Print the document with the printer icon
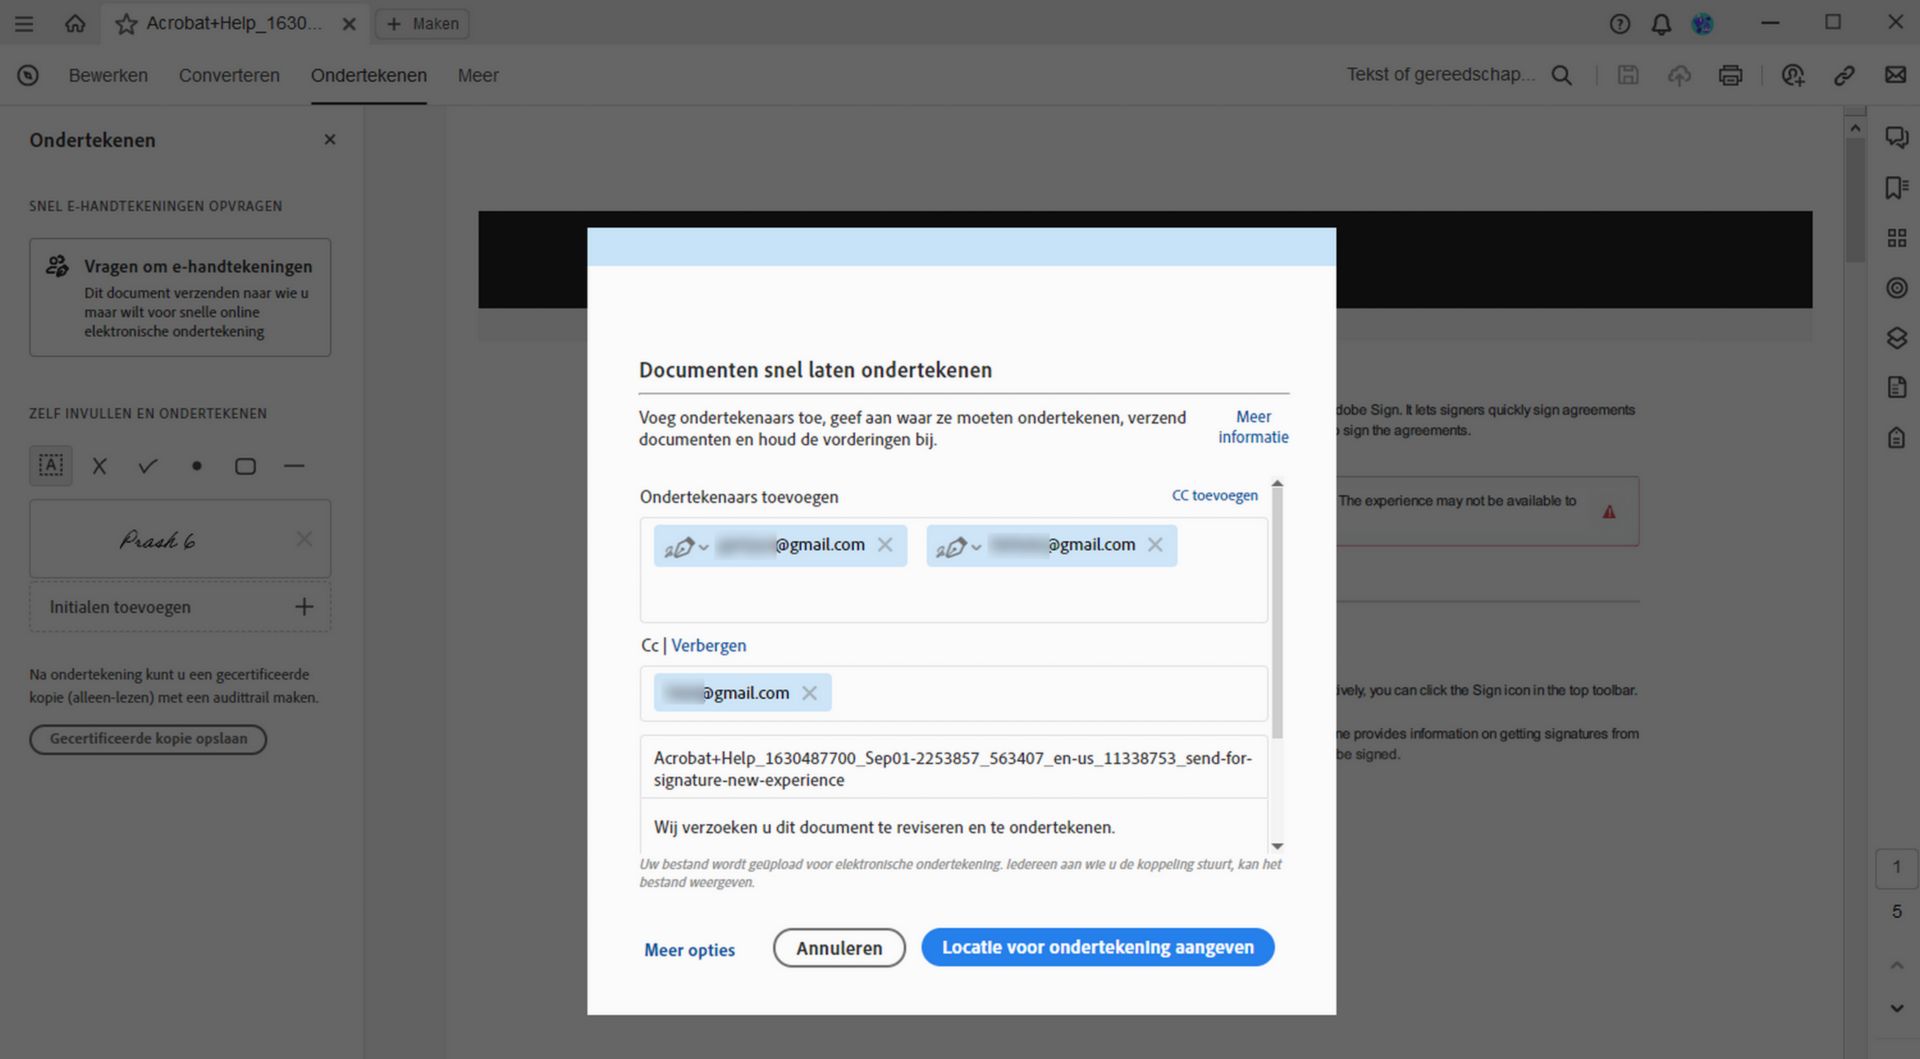 tap(1730, 75)
